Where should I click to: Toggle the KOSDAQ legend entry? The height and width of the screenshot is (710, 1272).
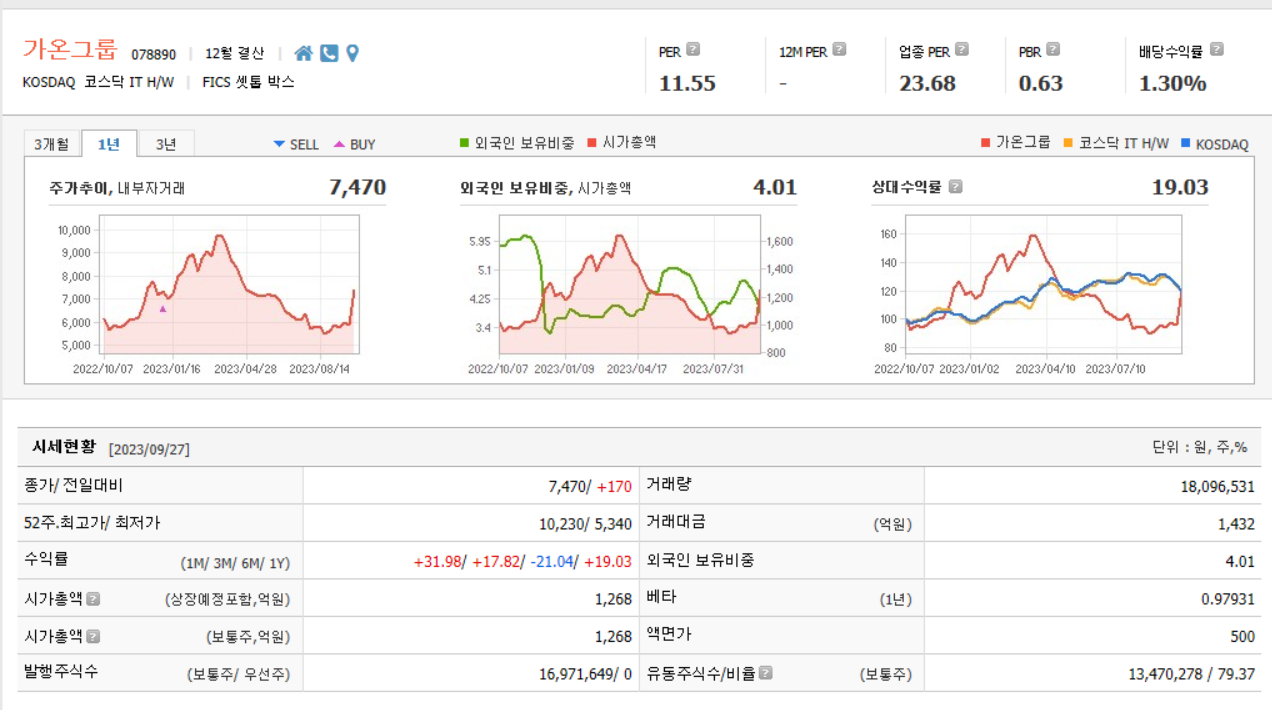(x=1222, y=144)
